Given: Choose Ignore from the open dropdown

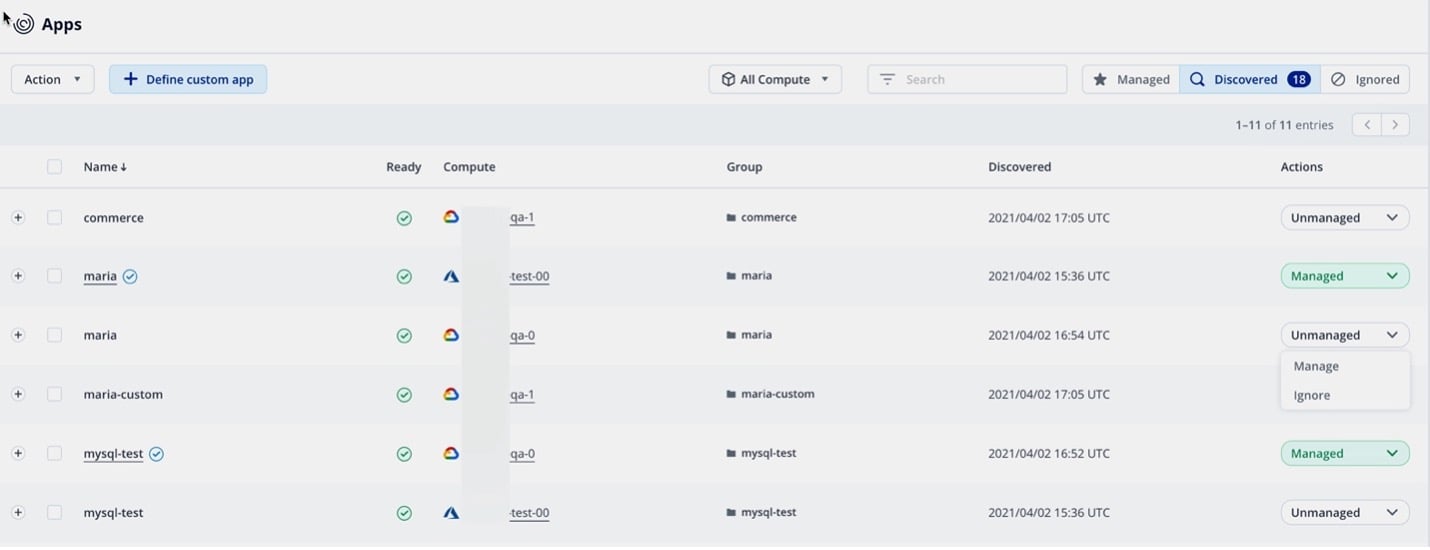Looking at the screenshot, I should coord(1312,396).
